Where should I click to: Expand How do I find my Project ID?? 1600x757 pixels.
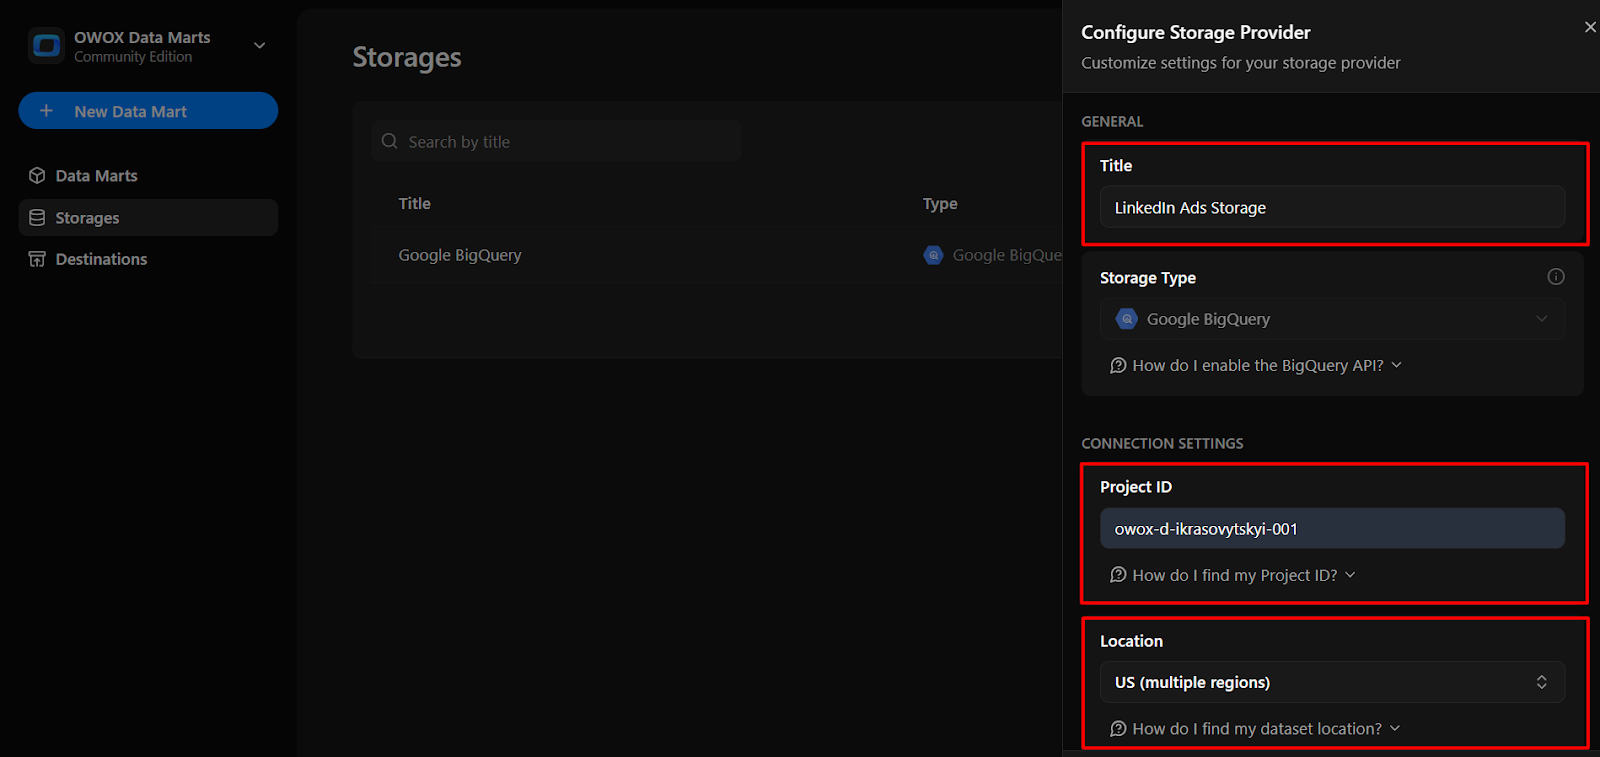[x=1233, y=575]
